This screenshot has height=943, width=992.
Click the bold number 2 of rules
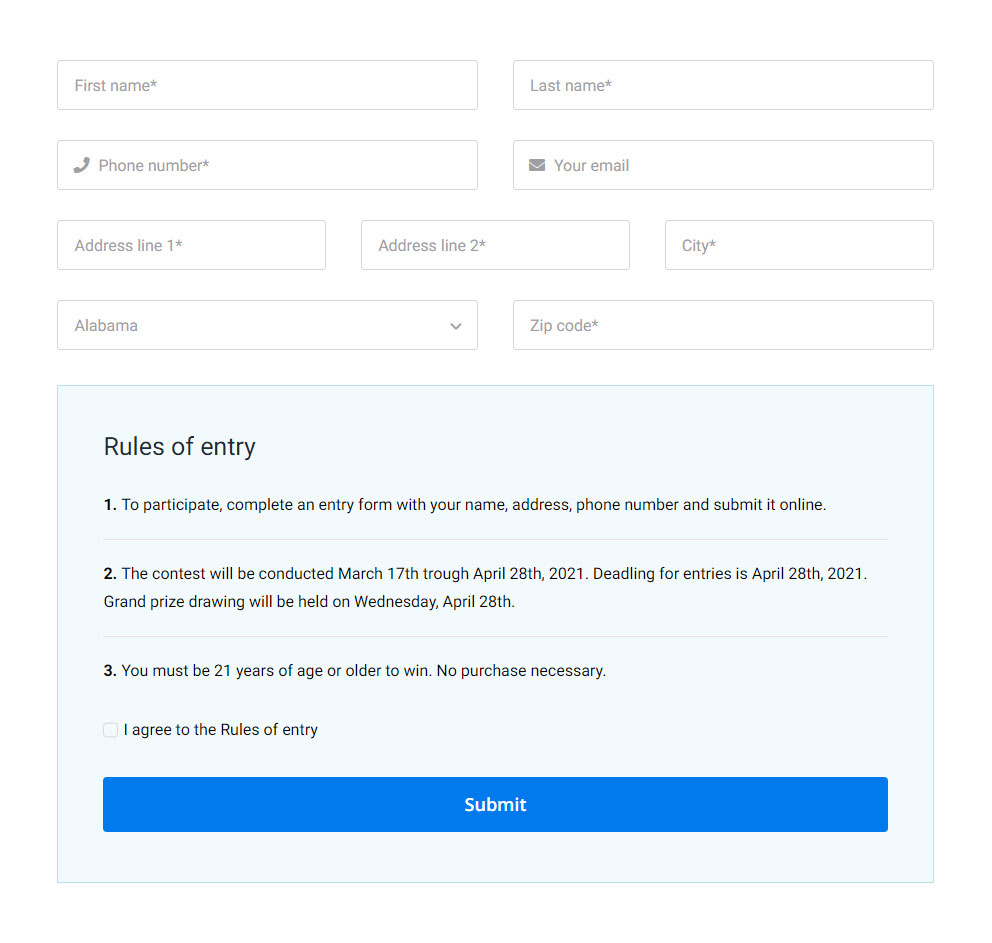point(109,574)
